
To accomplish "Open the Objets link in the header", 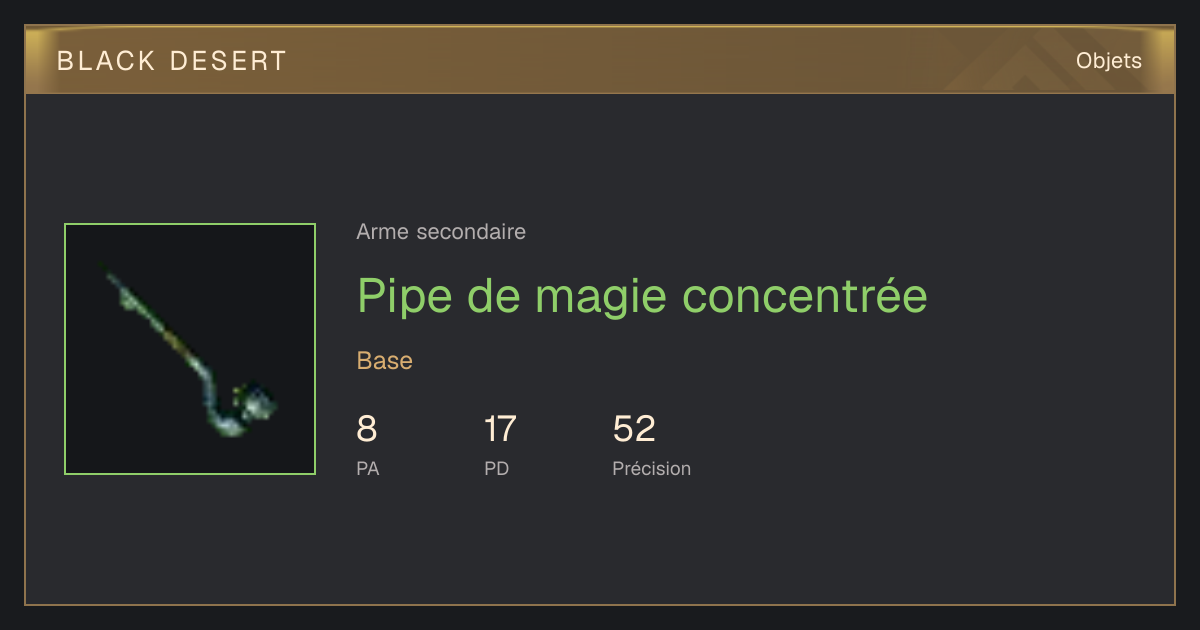I will pos(1108,61).
